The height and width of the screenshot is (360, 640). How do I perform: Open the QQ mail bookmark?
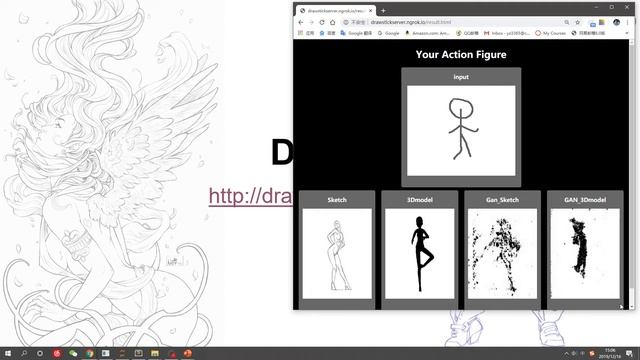pos(467,33)
